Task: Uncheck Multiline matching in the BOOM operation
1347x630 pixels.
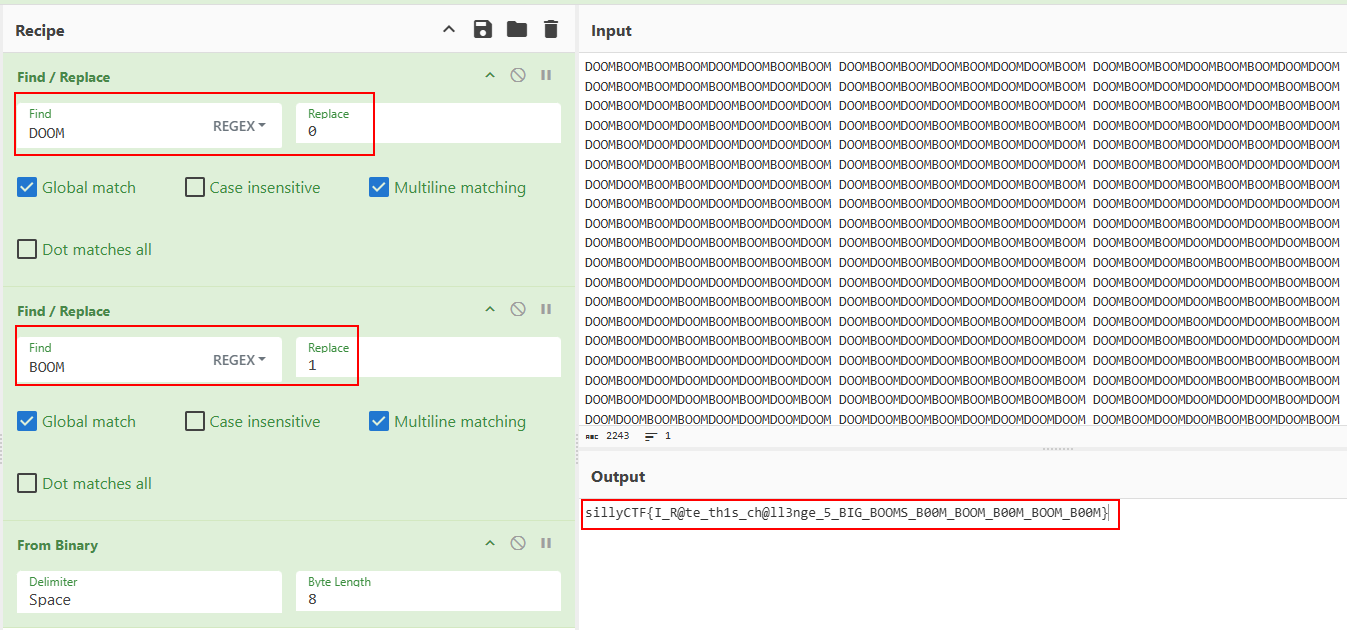Action: click(379, 421)
